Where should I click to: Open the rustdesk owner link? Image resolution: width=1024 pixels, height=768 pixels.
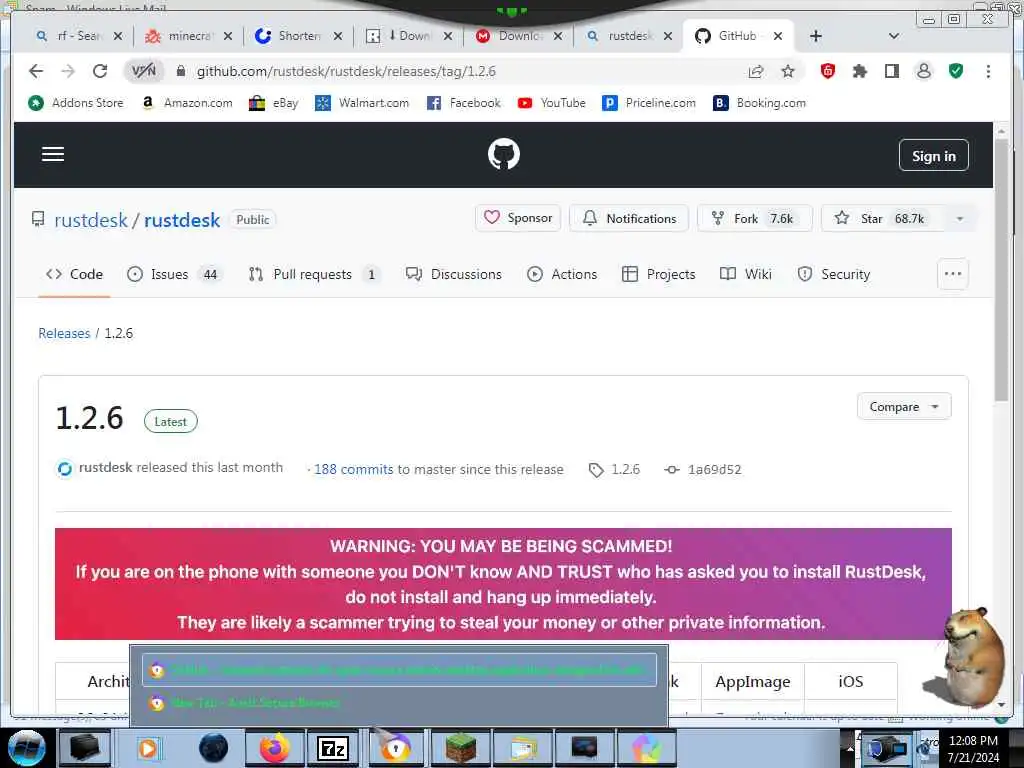(x=91, y=220)
